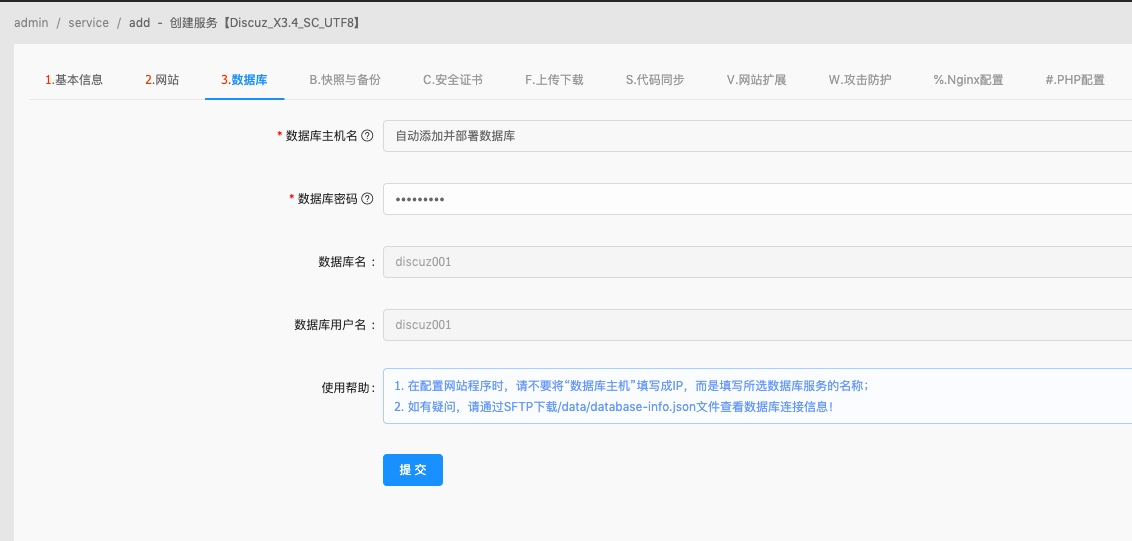This screenshot has width=1132, height=541.
Task: Open the B.快照与备份 tab
Action: tap(344, 80)
